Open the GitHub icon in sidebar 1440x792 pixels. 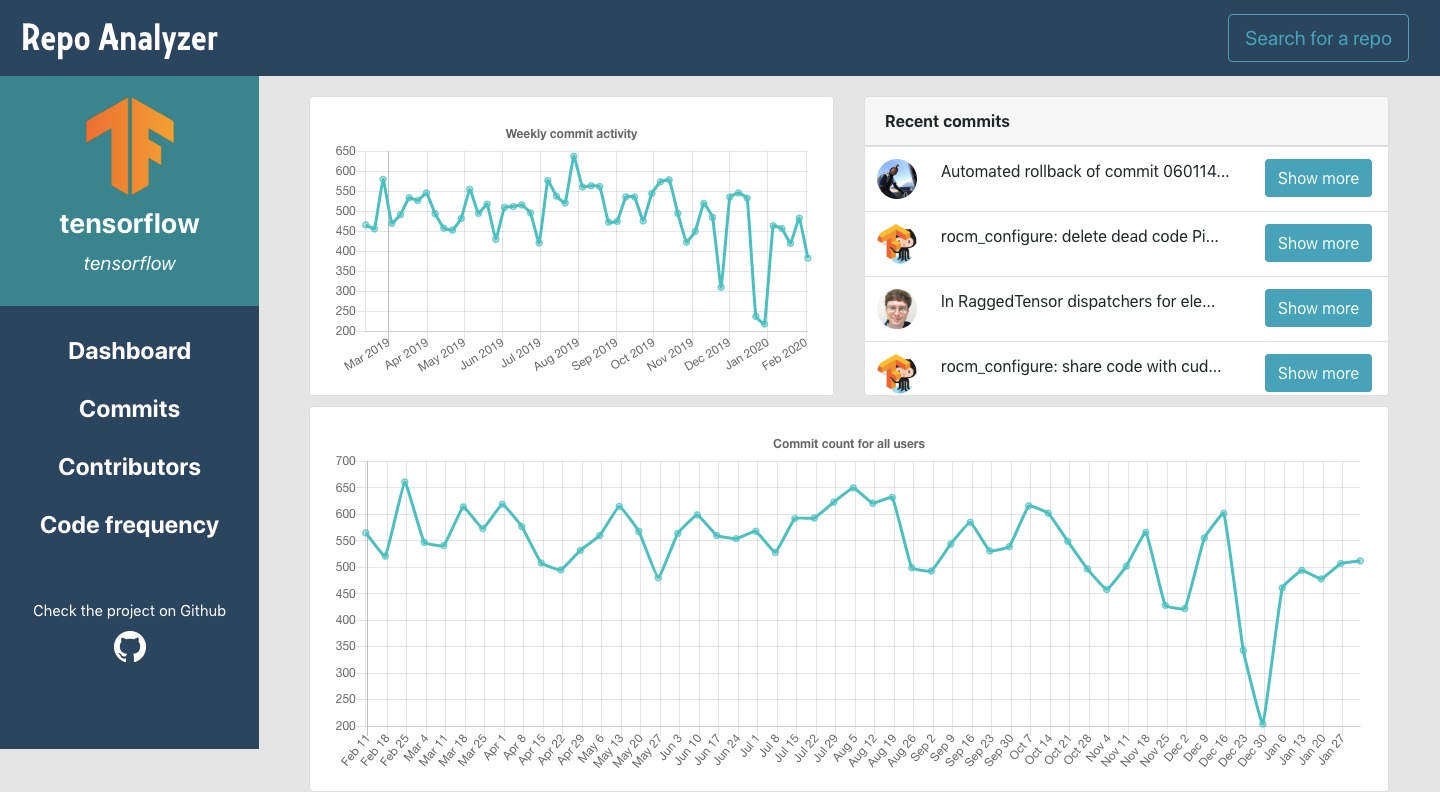click(x=129, y=647)
